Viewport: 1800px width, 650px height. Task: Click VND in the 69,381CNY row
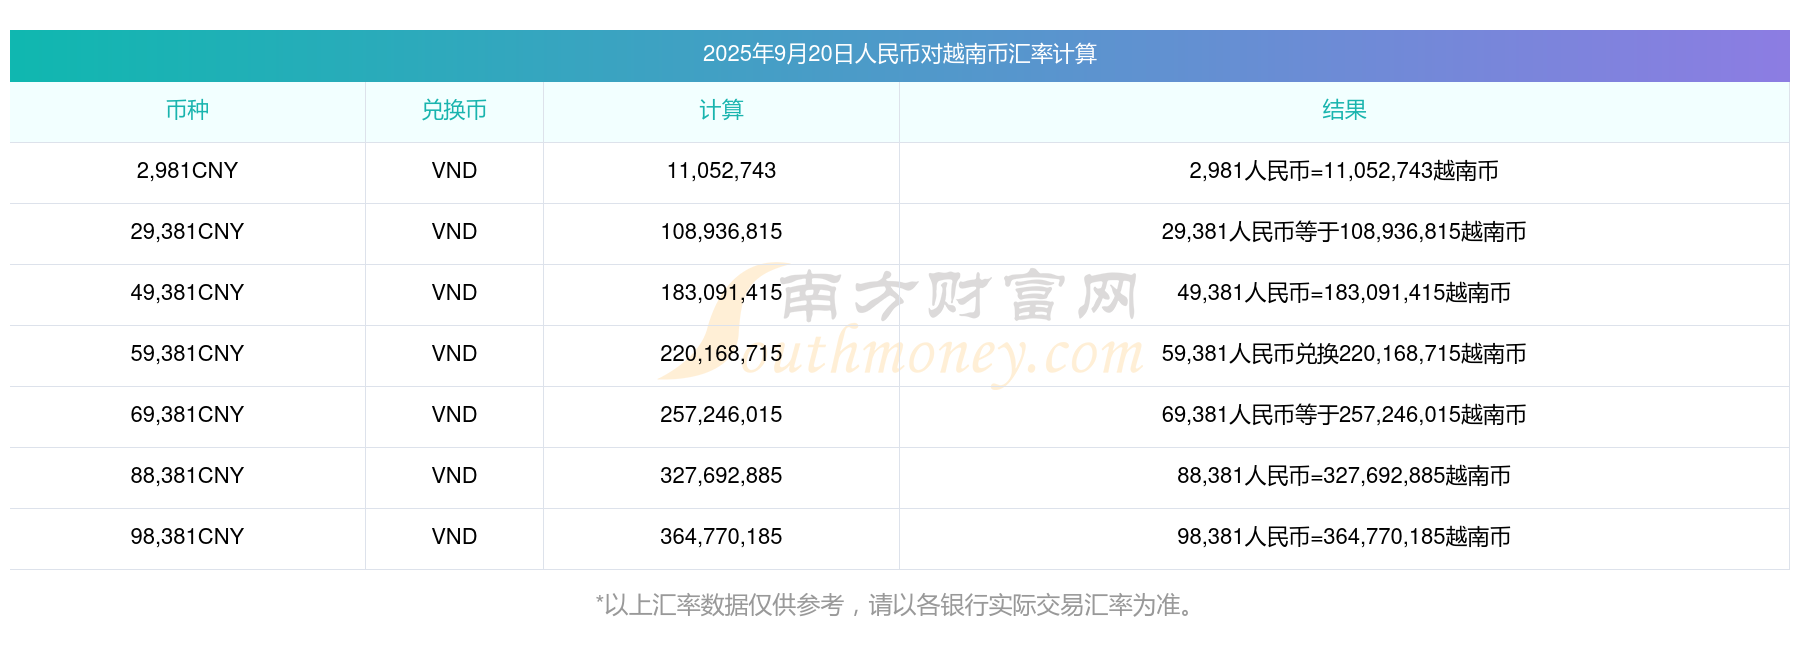coord(454,415)
